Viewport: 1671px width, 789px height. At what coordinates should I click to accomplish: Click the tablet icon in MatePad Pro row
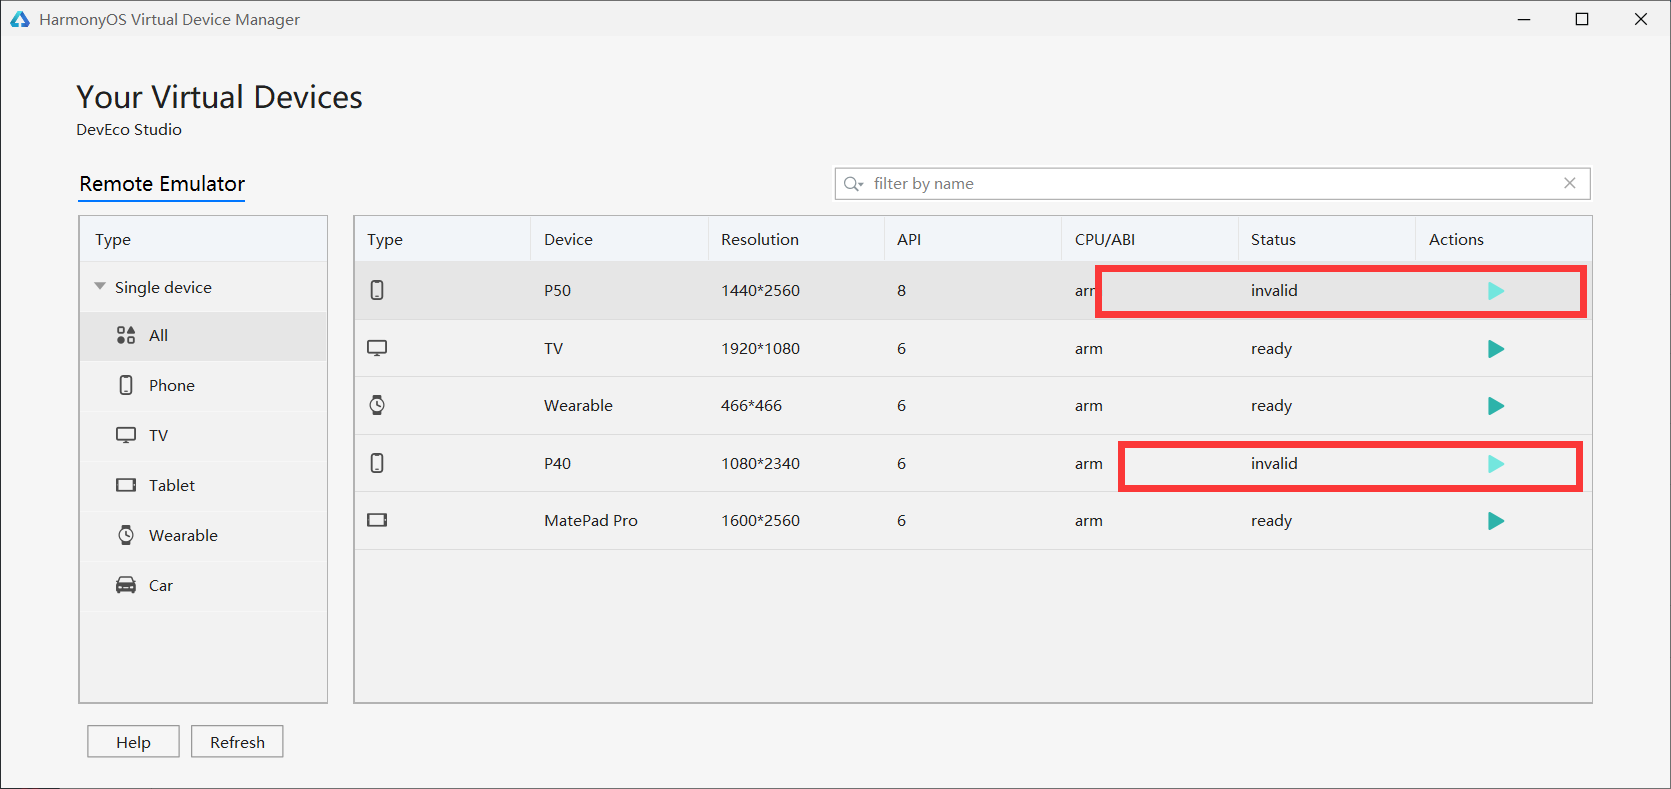coord(377,520)
